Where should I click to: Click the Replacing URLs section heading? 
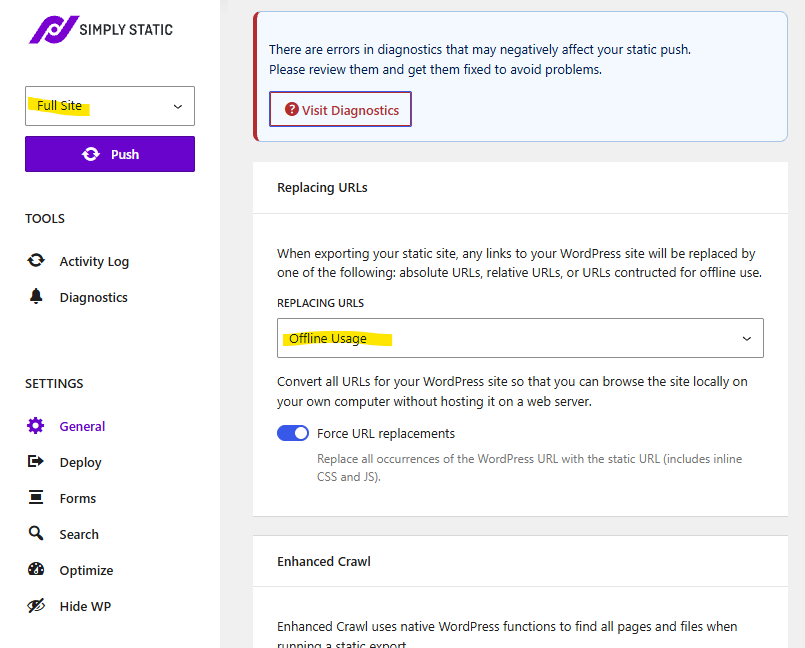[x=322, y=187]
